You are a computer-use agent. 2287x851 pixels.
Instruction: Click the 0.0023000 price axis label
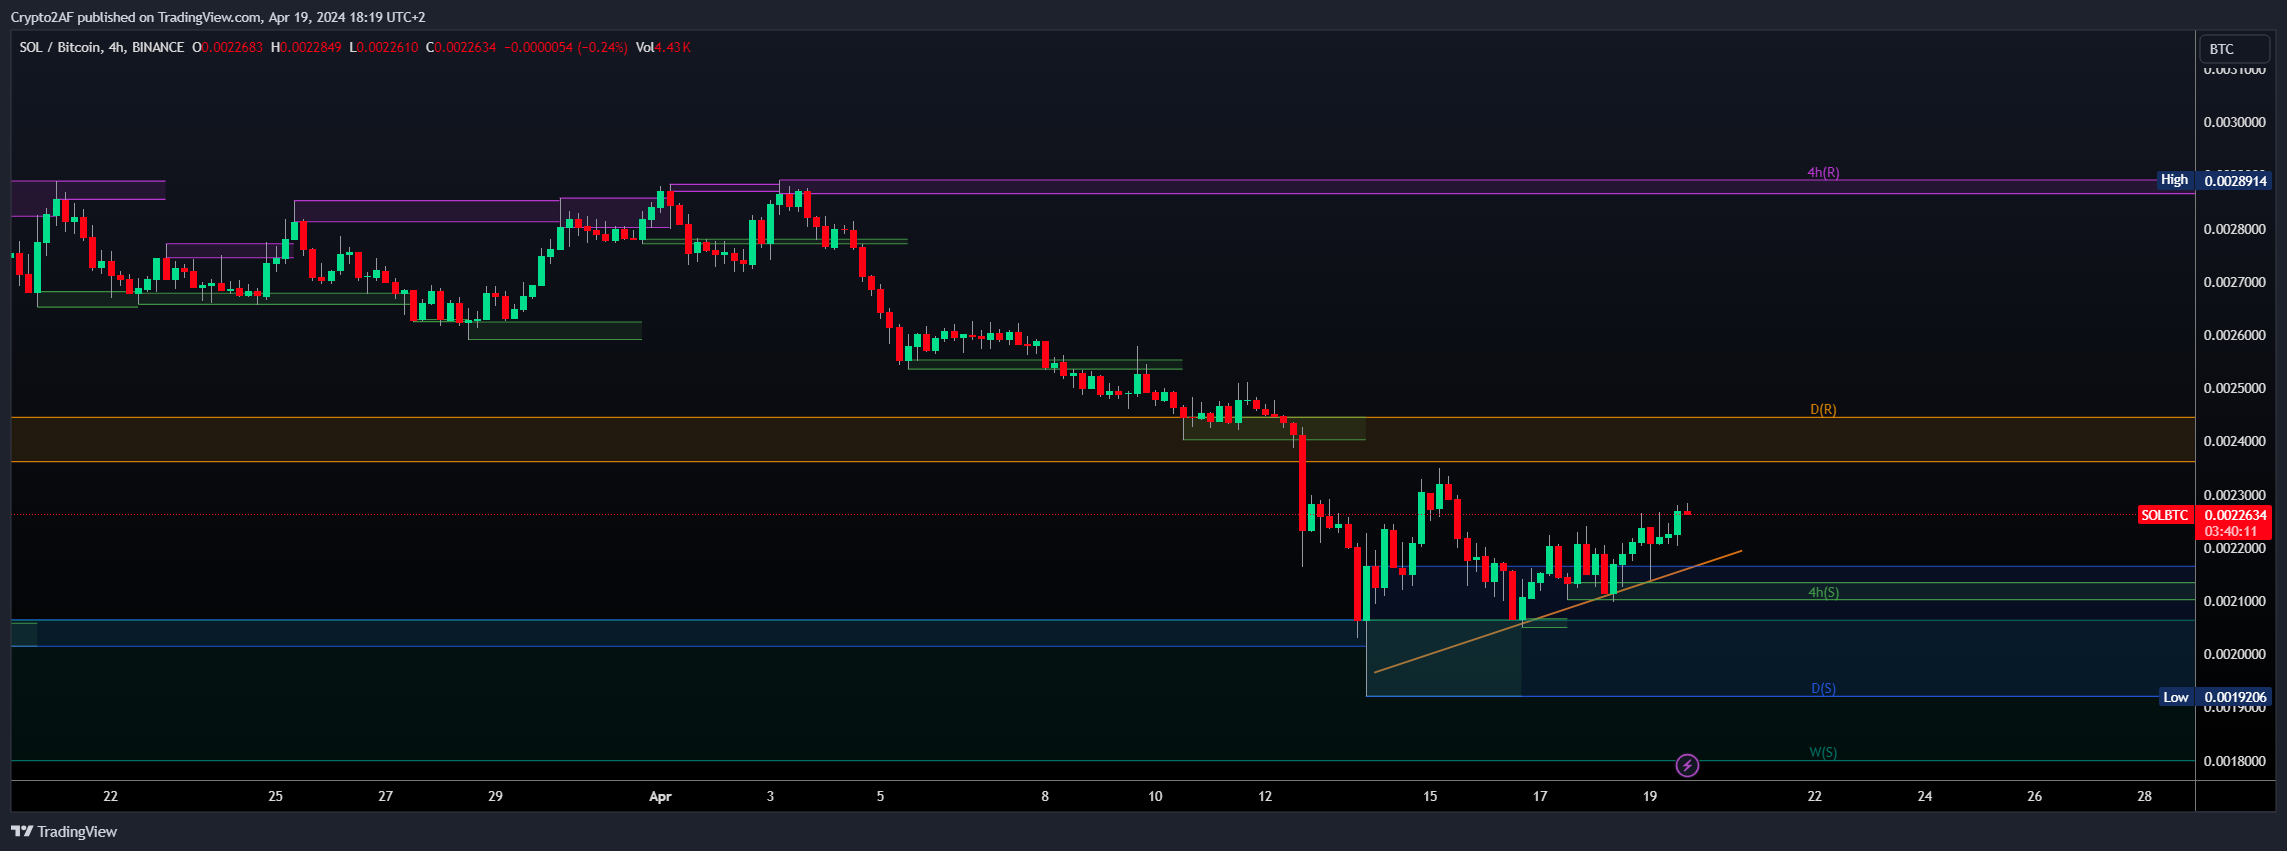(2234, 495)
